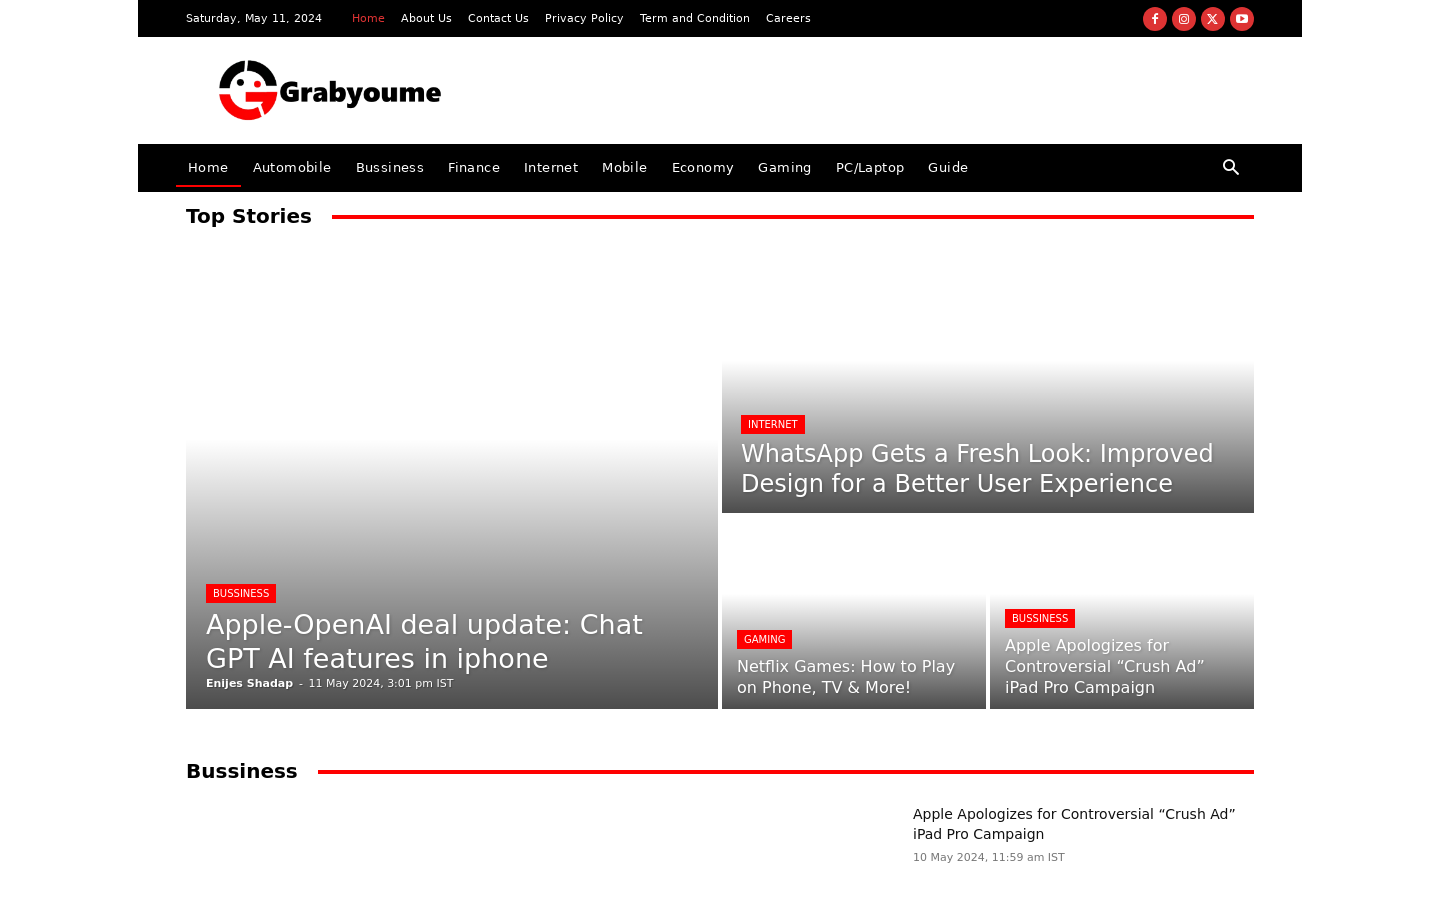Click BUSSINESS tag on Apple-OpenAI story

point(241,593)
